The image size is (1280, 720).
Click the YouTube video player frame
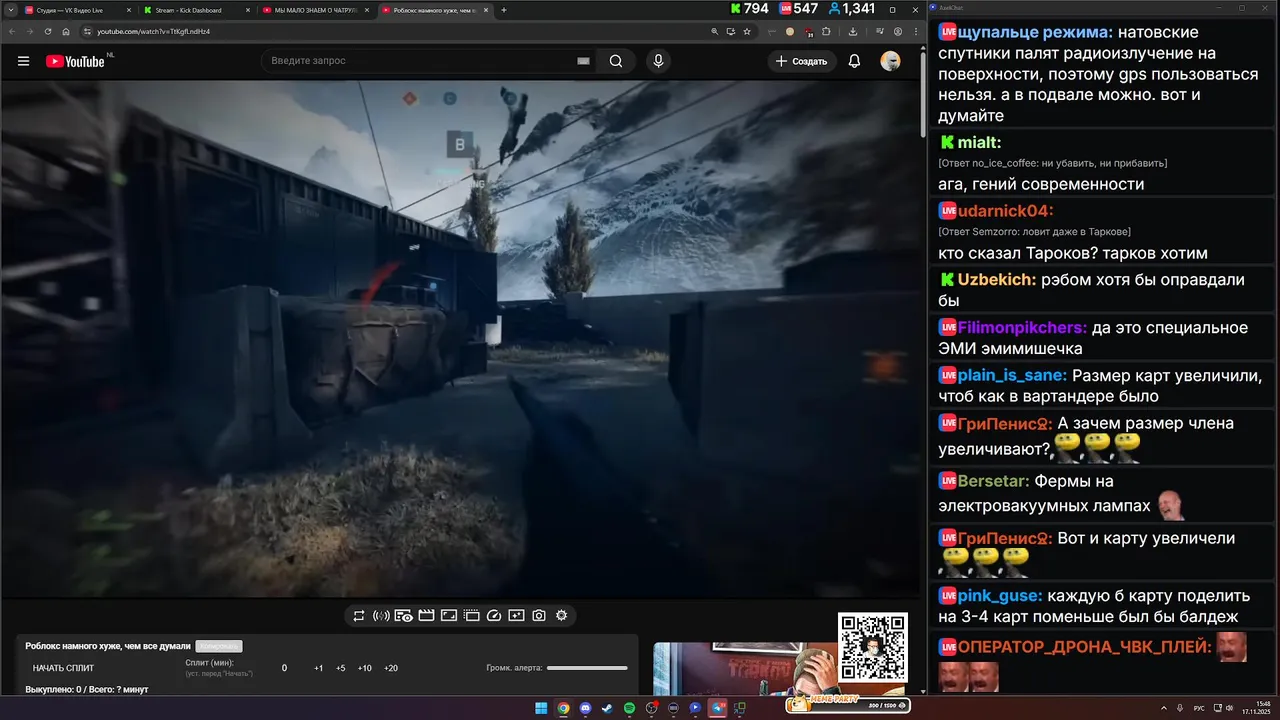click(461, 339)
